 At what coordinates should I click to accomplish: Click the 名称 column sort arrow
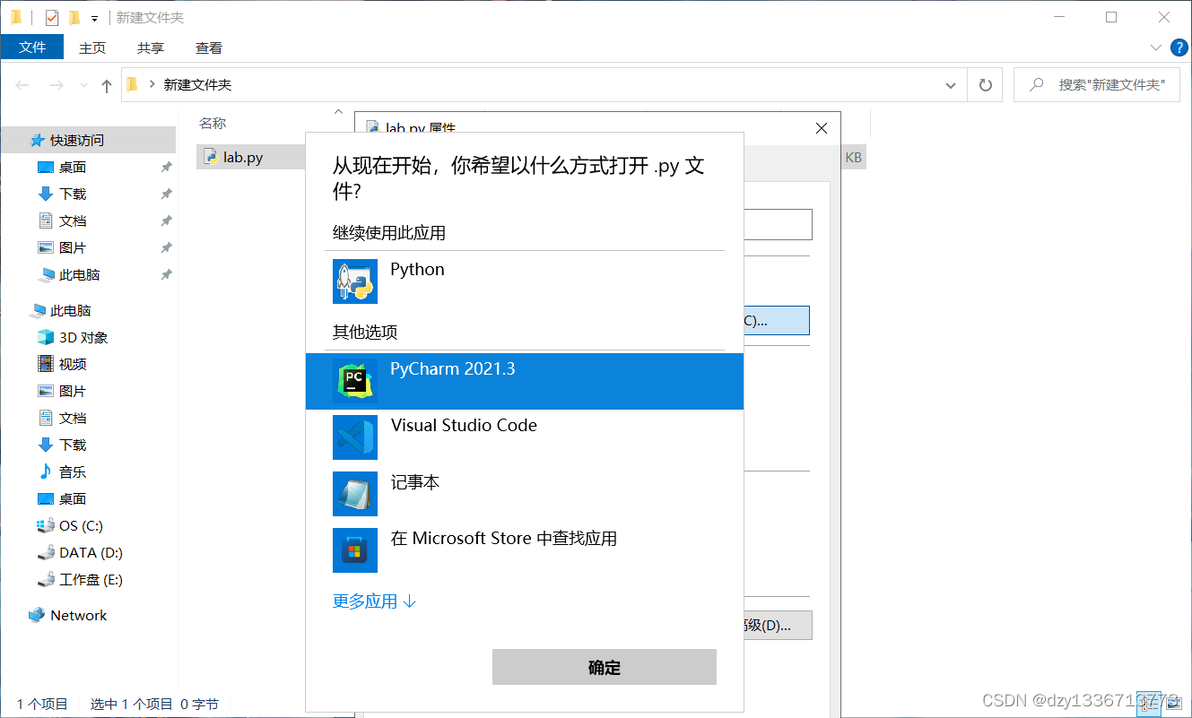pyautogui.click(x=338, y=112)
